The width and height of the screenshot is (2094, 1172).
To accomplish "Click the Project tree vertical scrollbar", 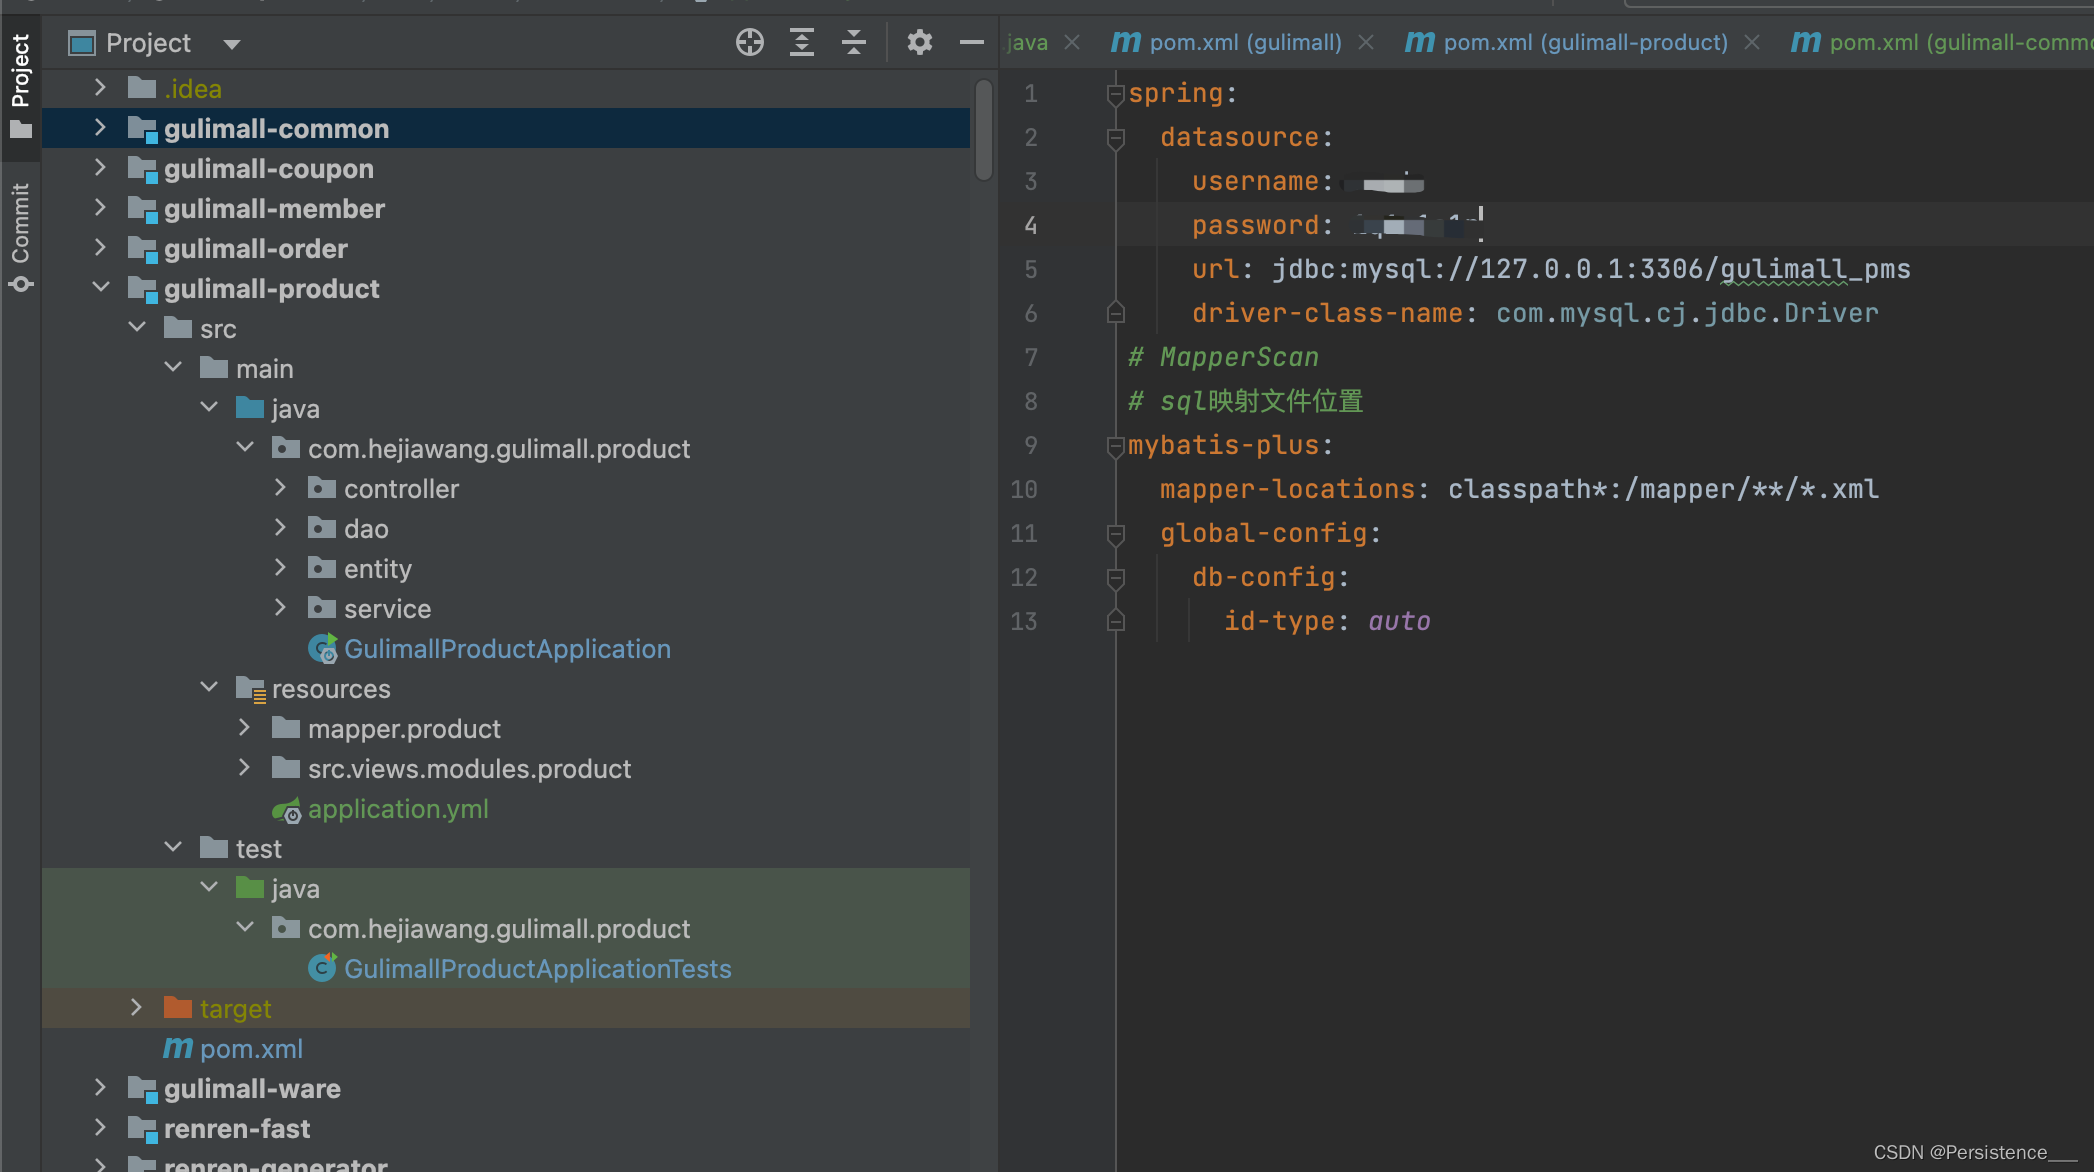I will point(984,130).
